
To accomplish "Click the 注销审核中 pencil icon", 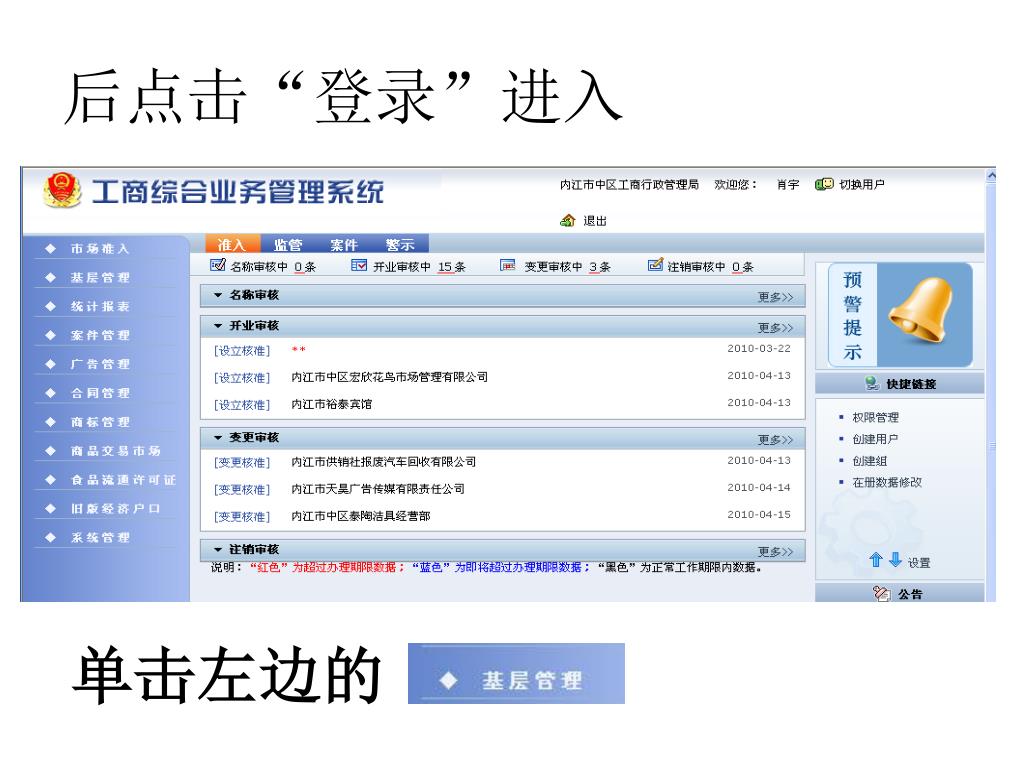I will point(655,264).
